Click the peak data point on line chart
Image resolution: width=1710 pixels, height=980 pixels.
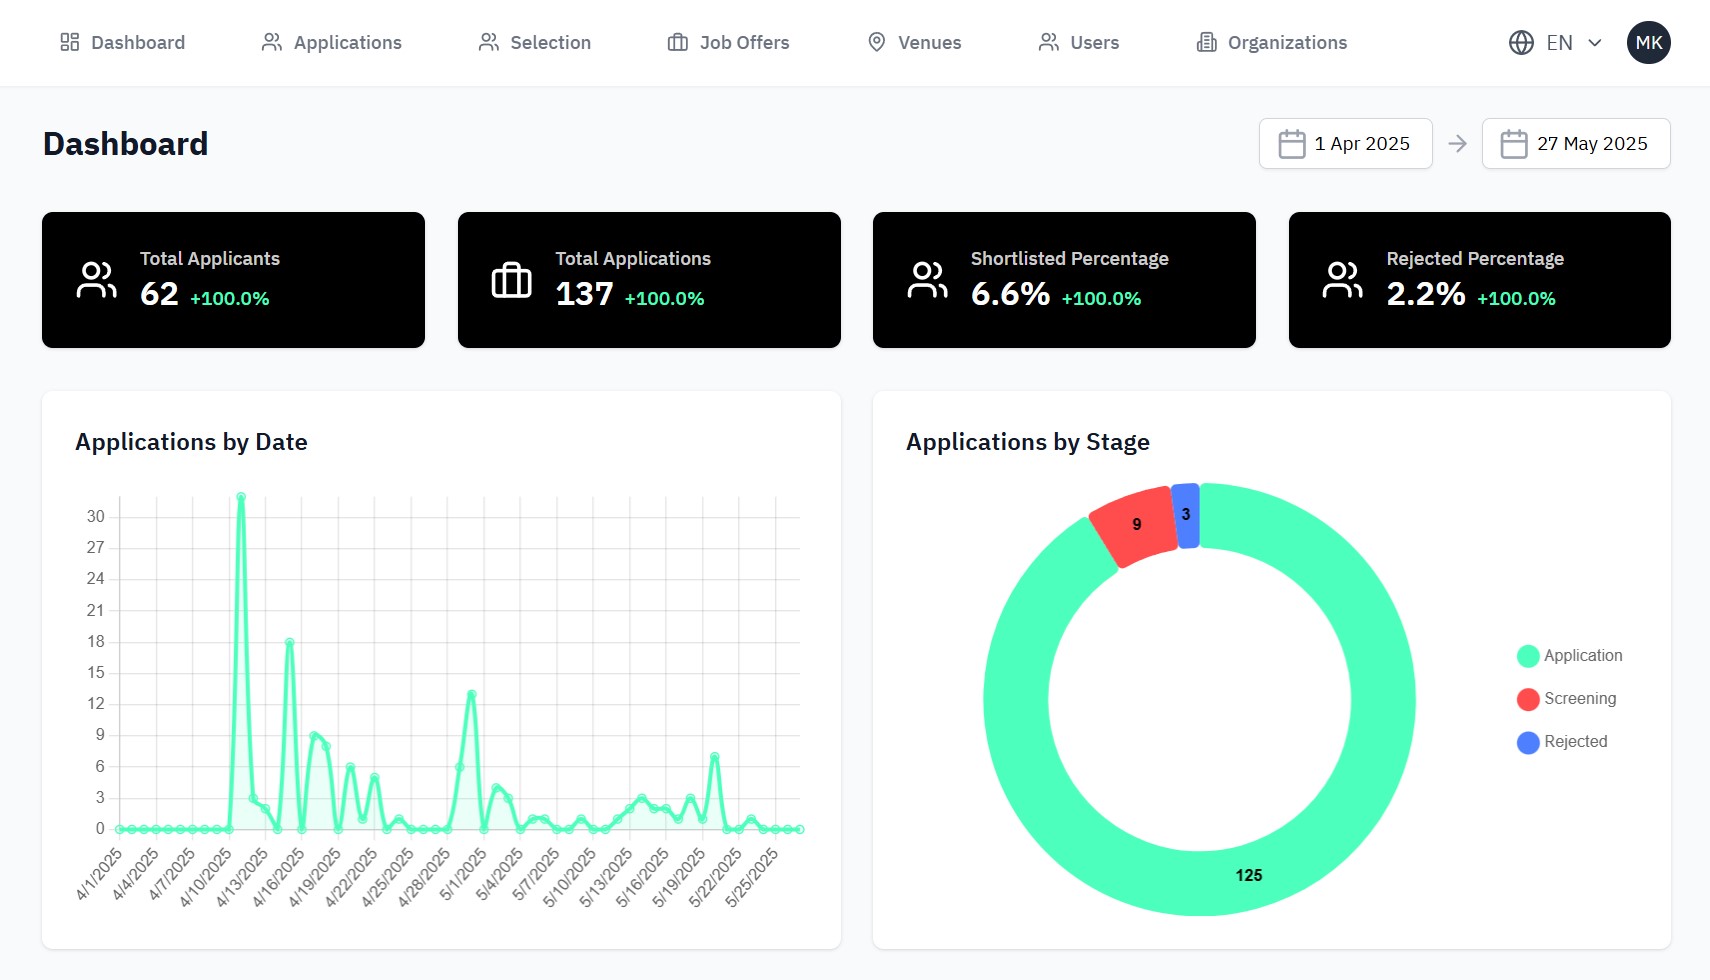click(241, 496)
